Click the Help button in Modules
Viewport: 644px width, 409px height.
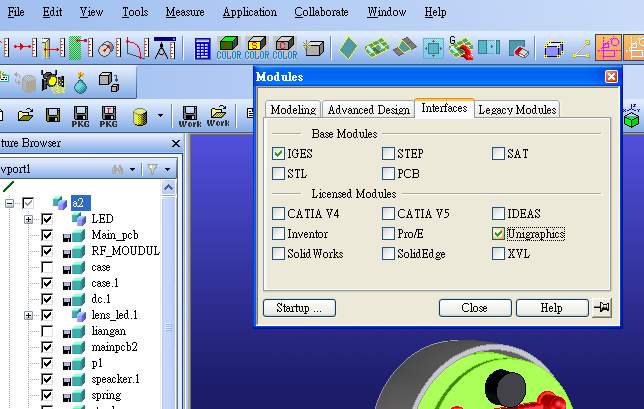click(x=552, y=308)
